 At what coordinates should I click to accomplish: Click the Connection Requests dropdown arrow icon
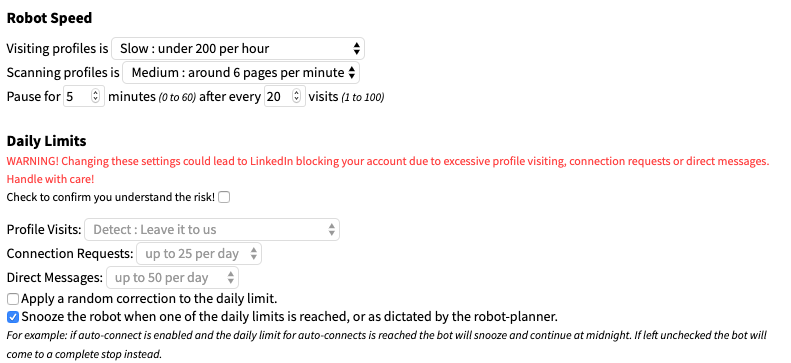click(254, 254)
